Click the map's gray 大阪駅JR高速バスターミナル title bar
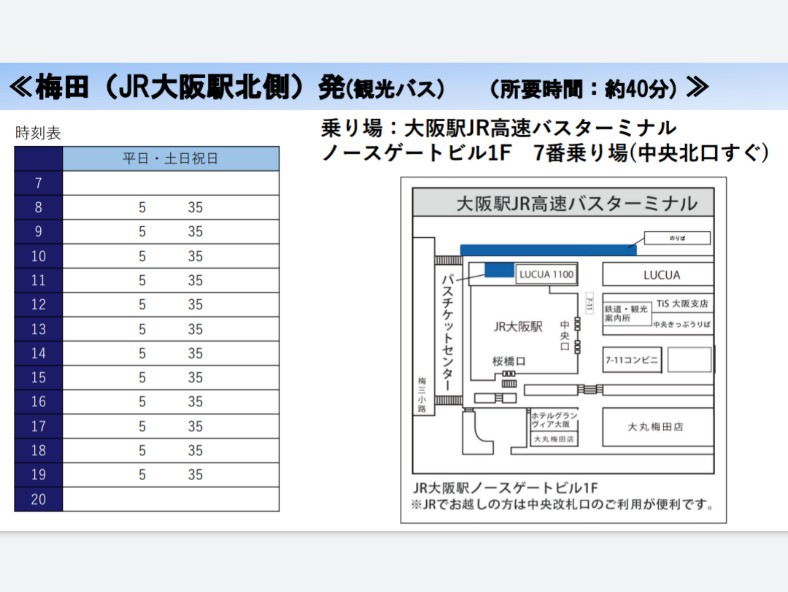The height and width of the screenshot is (592, 788). coord(563,203)
